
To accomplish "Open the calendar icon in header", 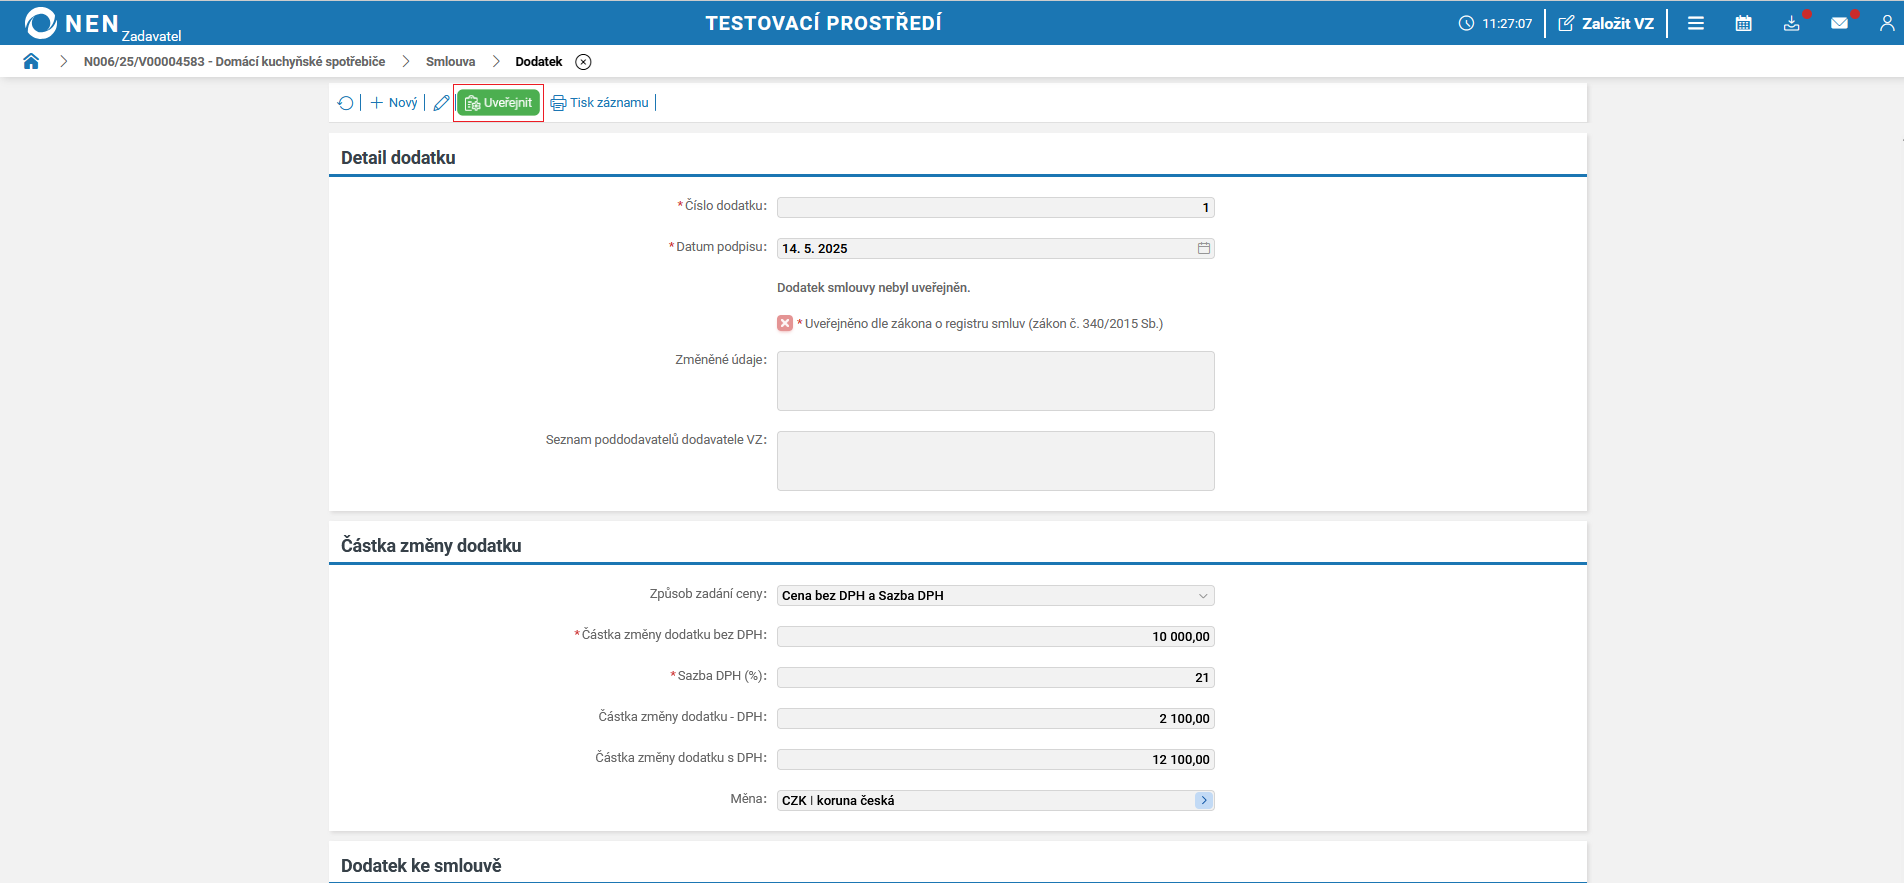I will click(1743, 23).
